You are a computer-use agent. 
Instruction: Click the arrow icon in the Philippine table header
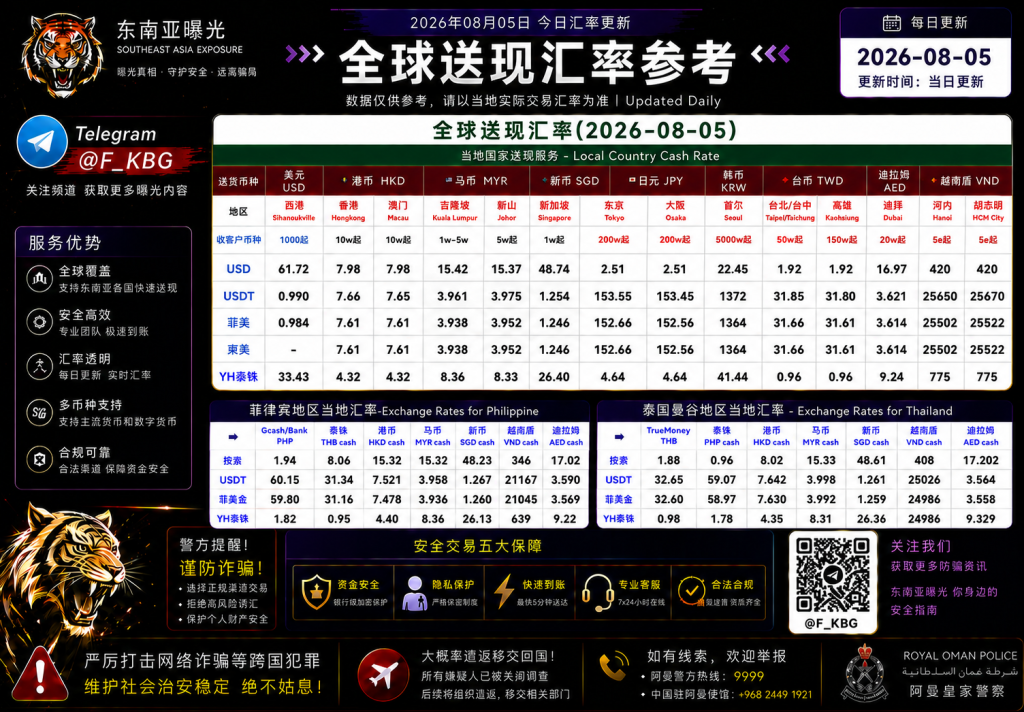pos(232,436)
